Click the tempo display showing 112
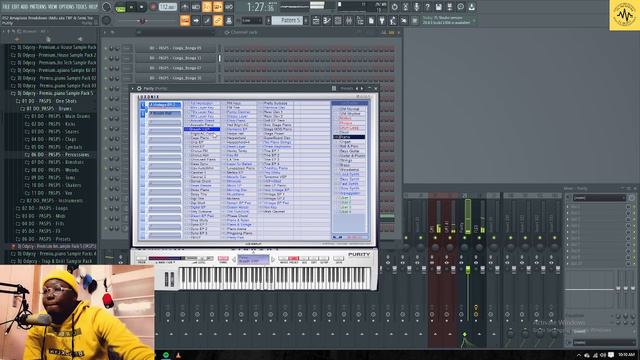This screenshot has height=360, width=640. point(167,7)
